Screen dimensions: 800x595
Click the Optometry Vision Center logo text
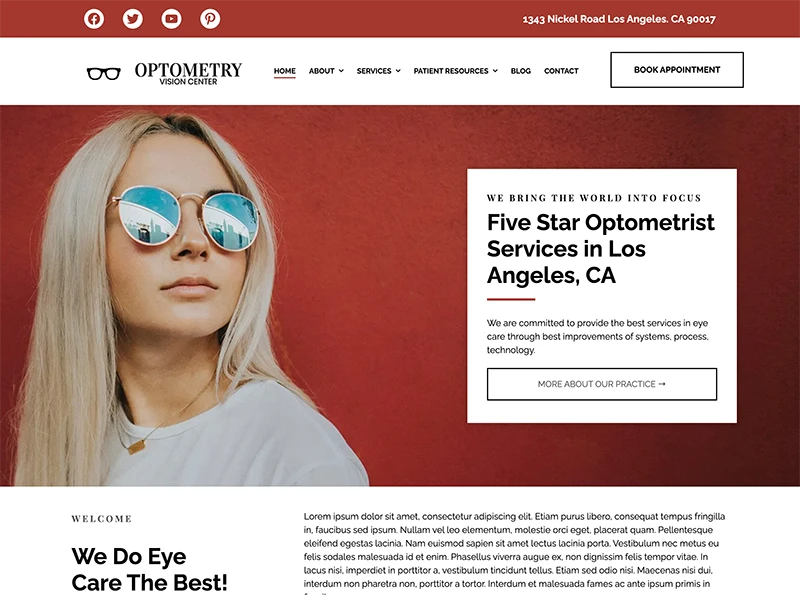pos(188,73)
